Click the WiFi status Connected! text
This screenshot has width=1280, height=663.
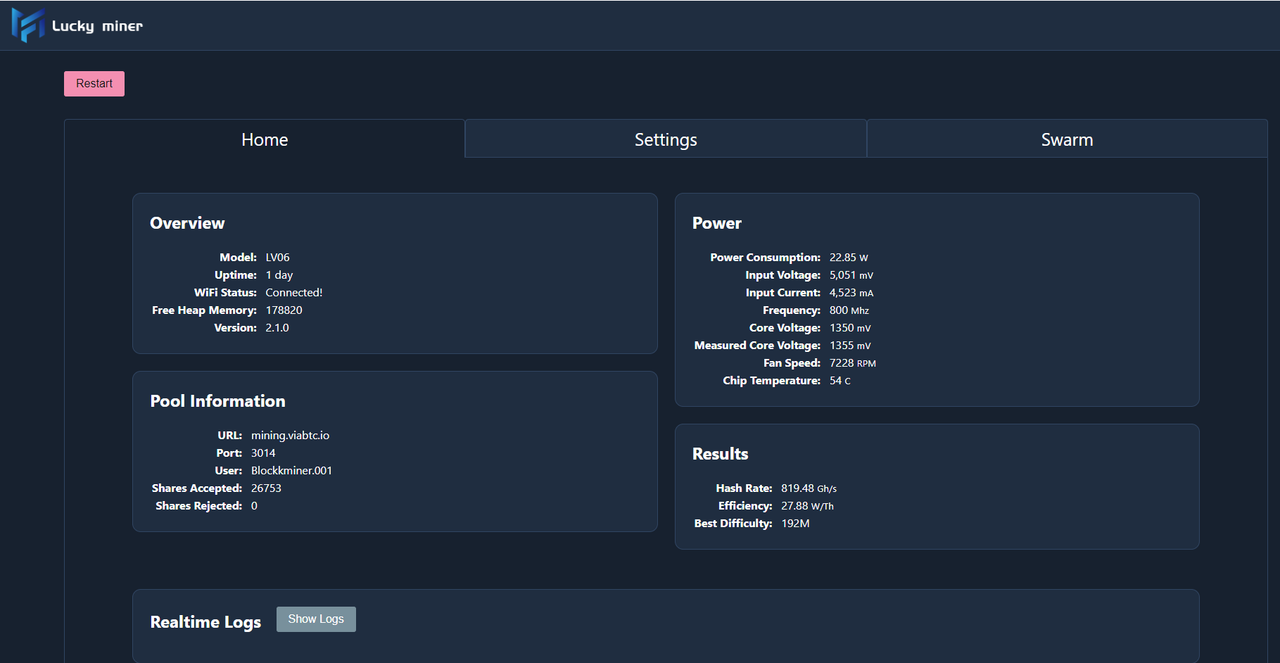pos(294,293)
